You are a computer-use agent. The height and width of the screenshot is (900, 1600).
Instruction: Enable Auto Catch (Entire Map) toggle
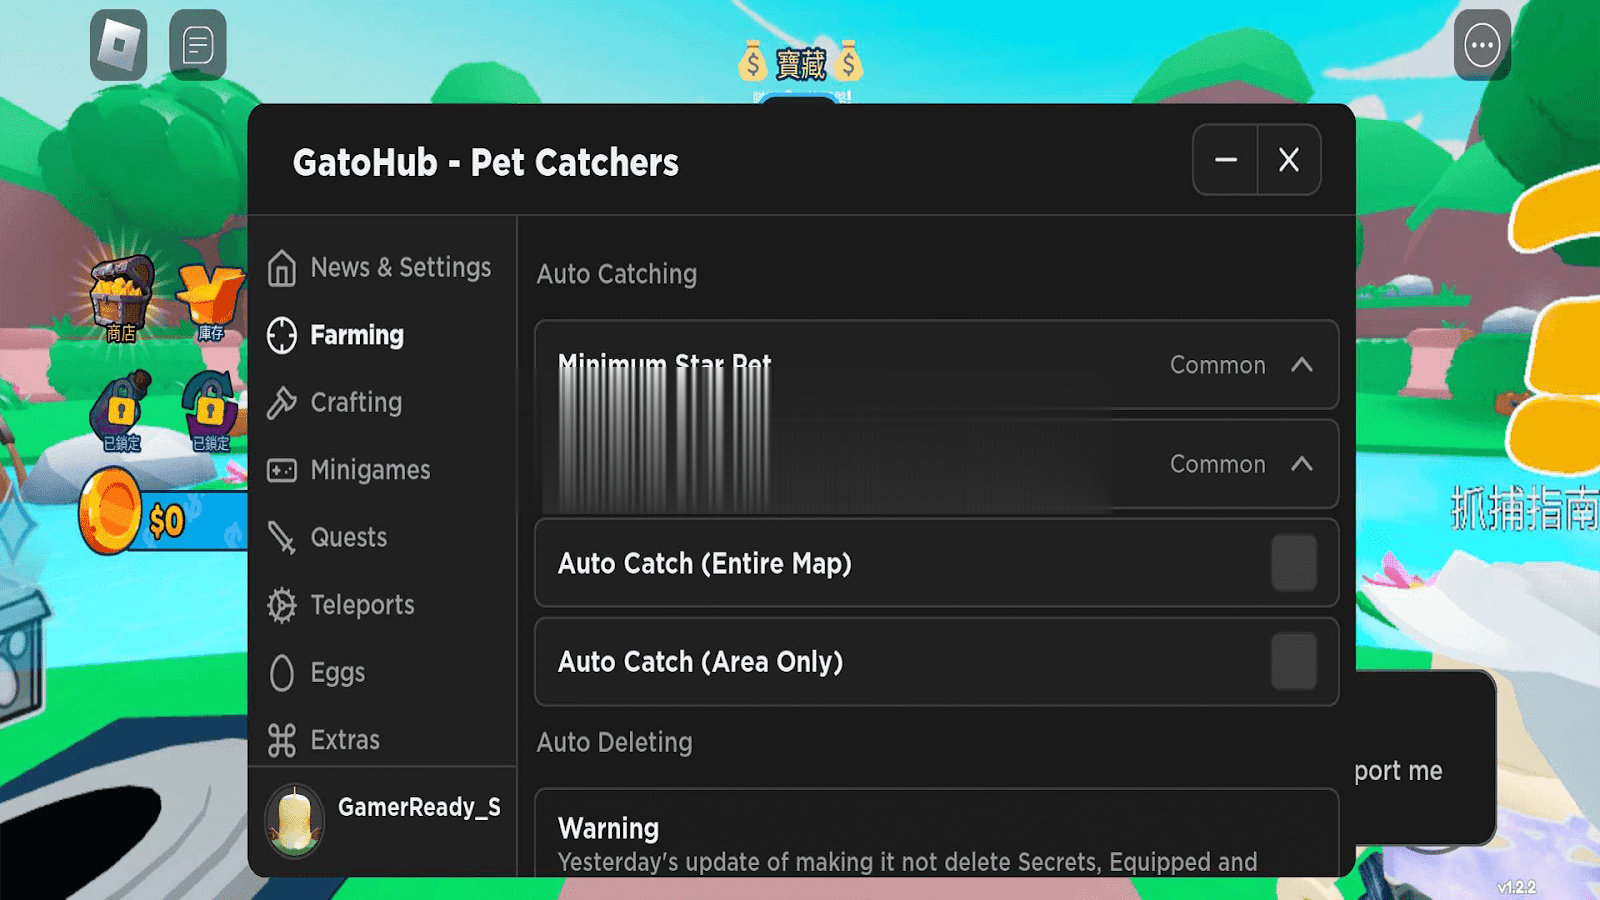click(1293, 563)
